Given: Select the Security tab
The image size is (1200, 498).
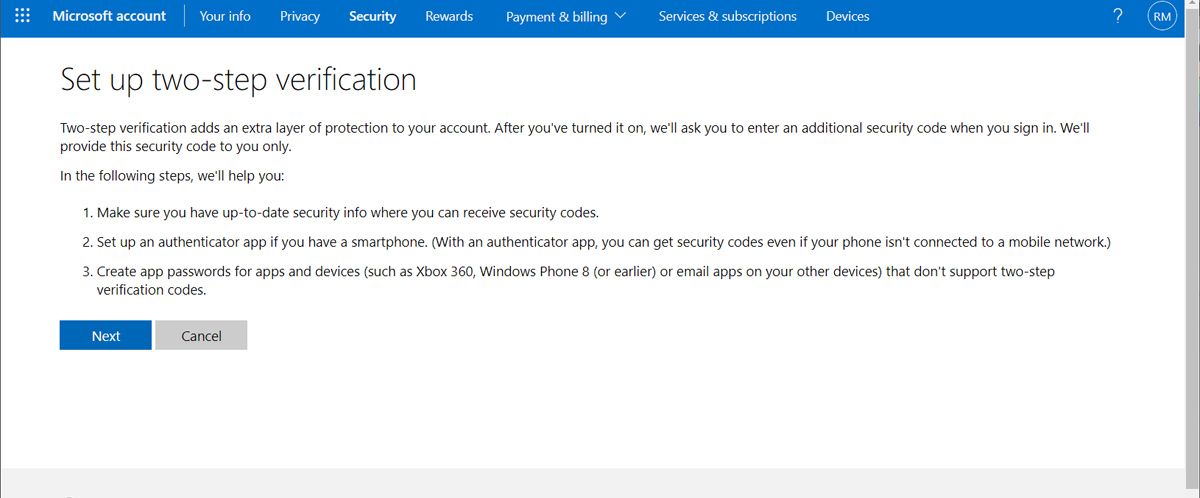Looking at the screenshot, I should pyautogui.click(x=372, y=16).
